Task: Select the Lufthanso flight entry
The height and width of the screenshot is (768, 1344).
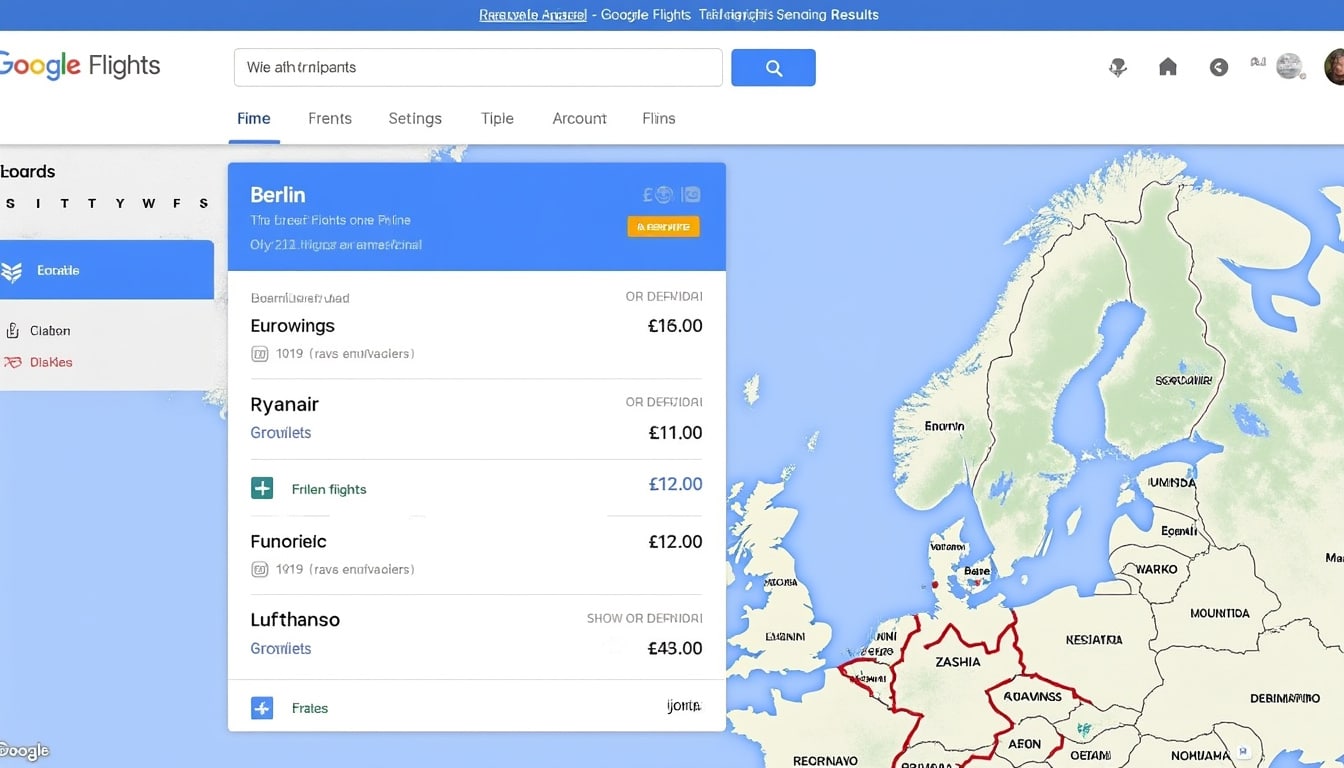Action: [476, 633]
